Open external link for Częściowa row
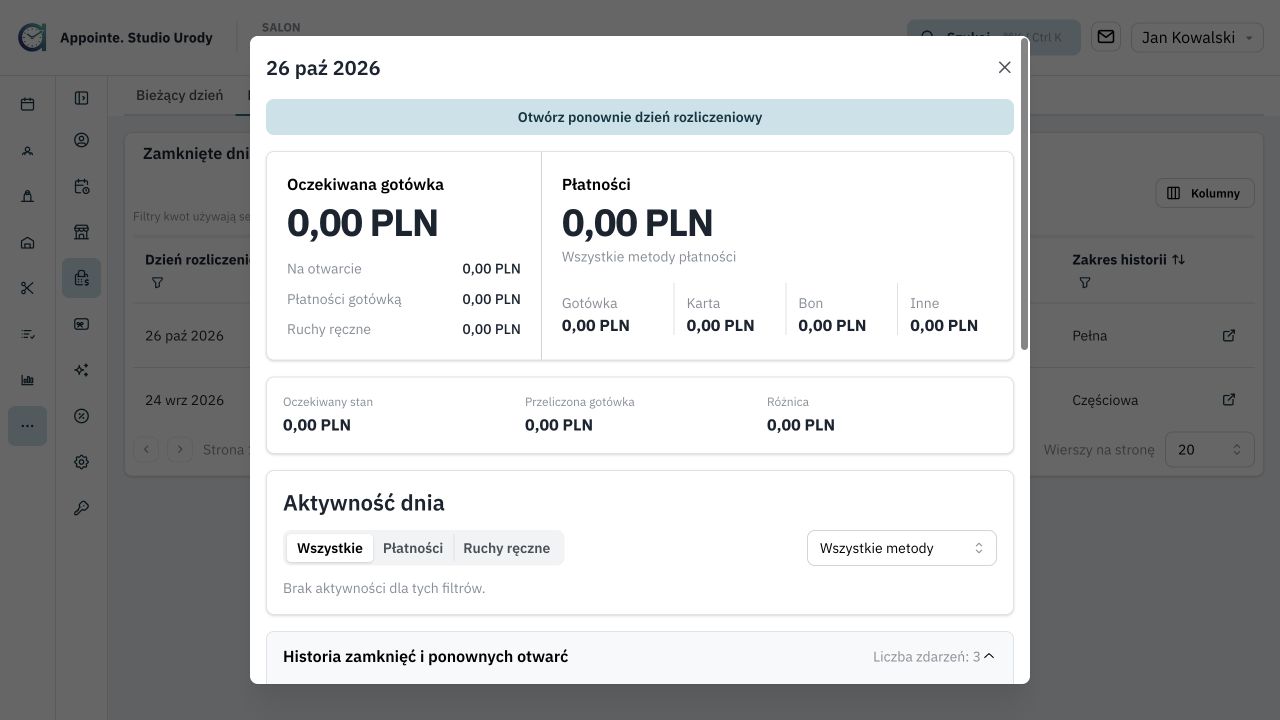This screenshot has height=720, width=1280. pos(1229,399)
